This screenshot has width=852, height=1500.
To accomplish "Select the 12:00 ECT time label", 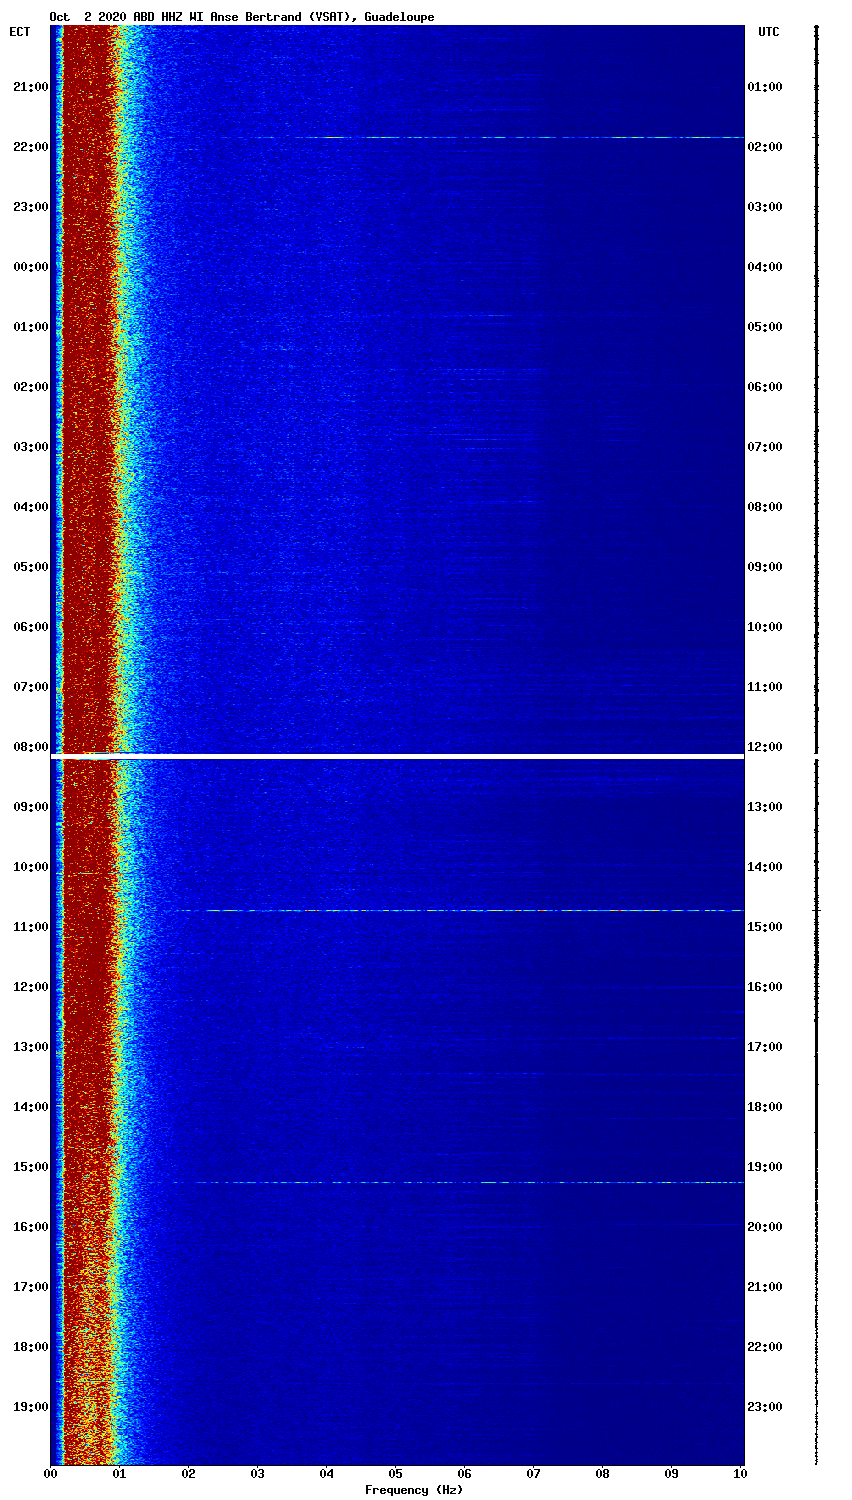I will point(30,987).
